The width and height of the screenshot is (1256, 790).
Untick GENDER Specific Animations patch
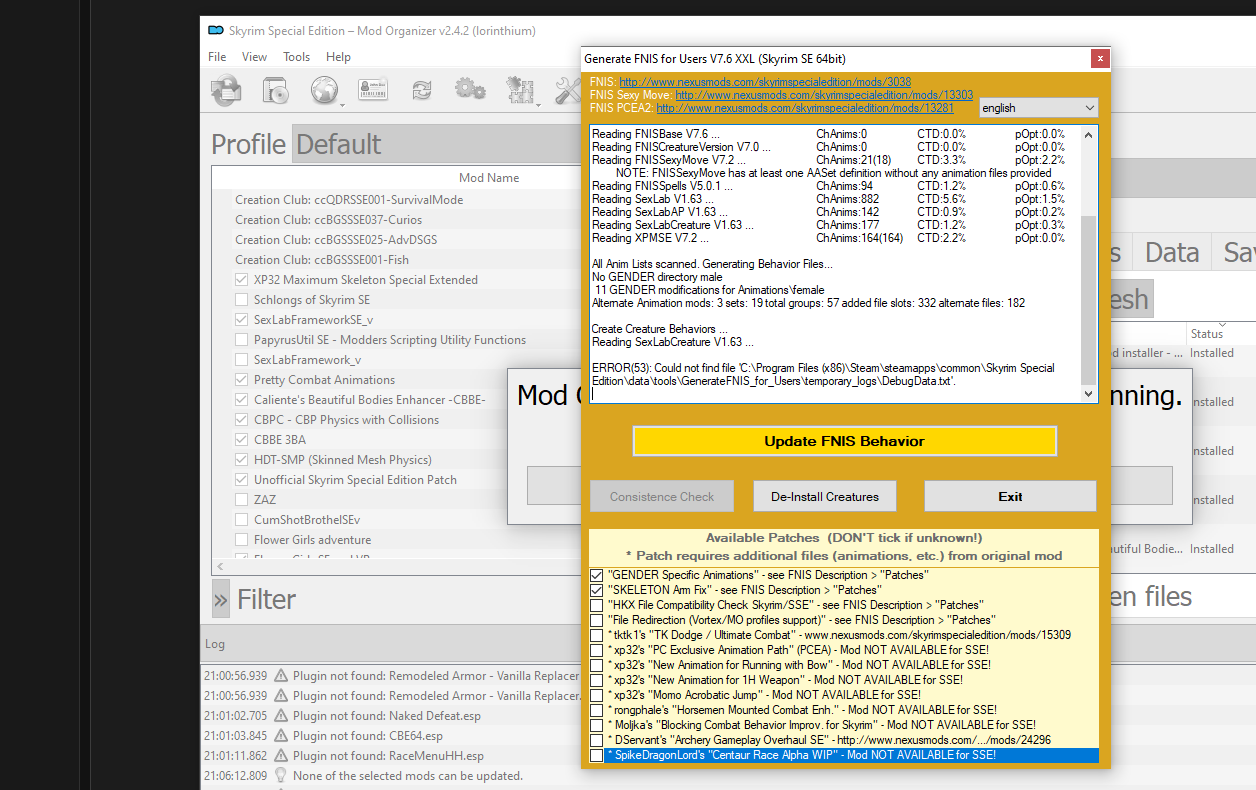coord(597,575)
